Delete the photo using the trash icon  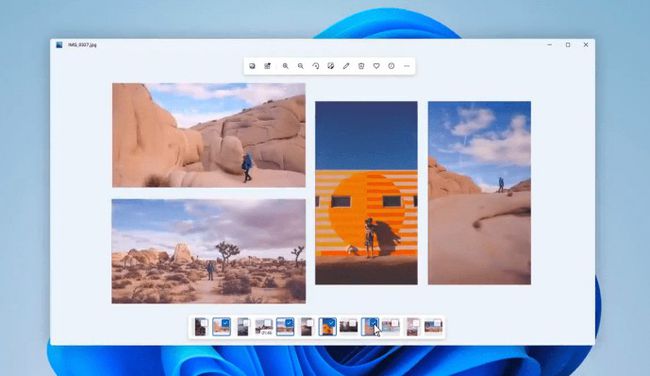click(361, 66)
